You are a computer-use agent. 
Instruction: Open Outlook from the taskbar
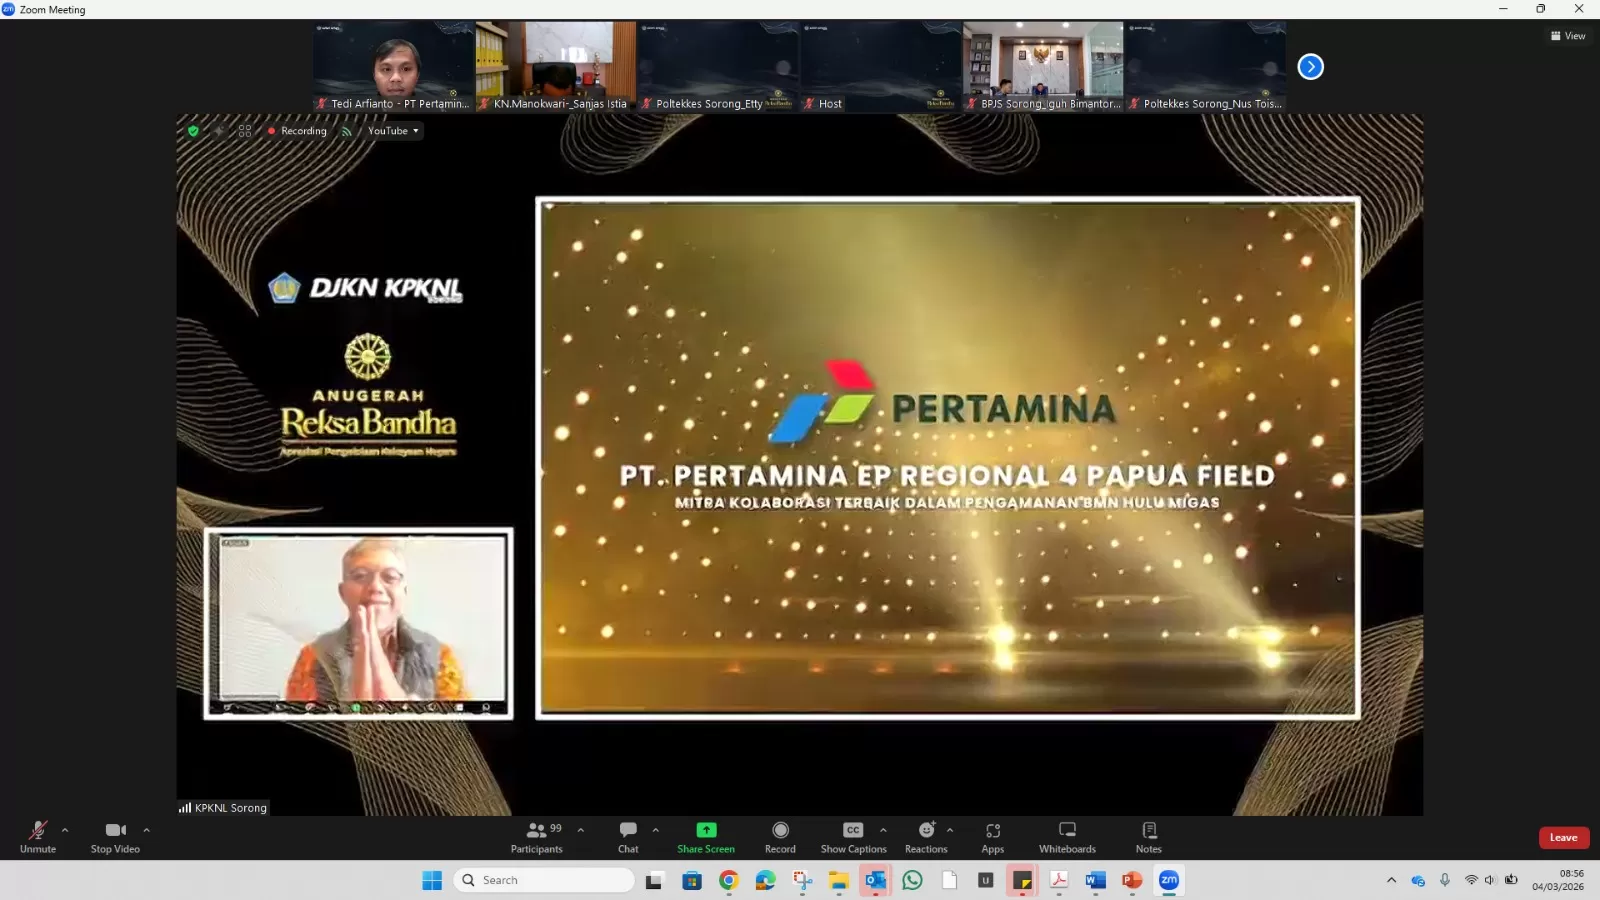click(876, 880)
